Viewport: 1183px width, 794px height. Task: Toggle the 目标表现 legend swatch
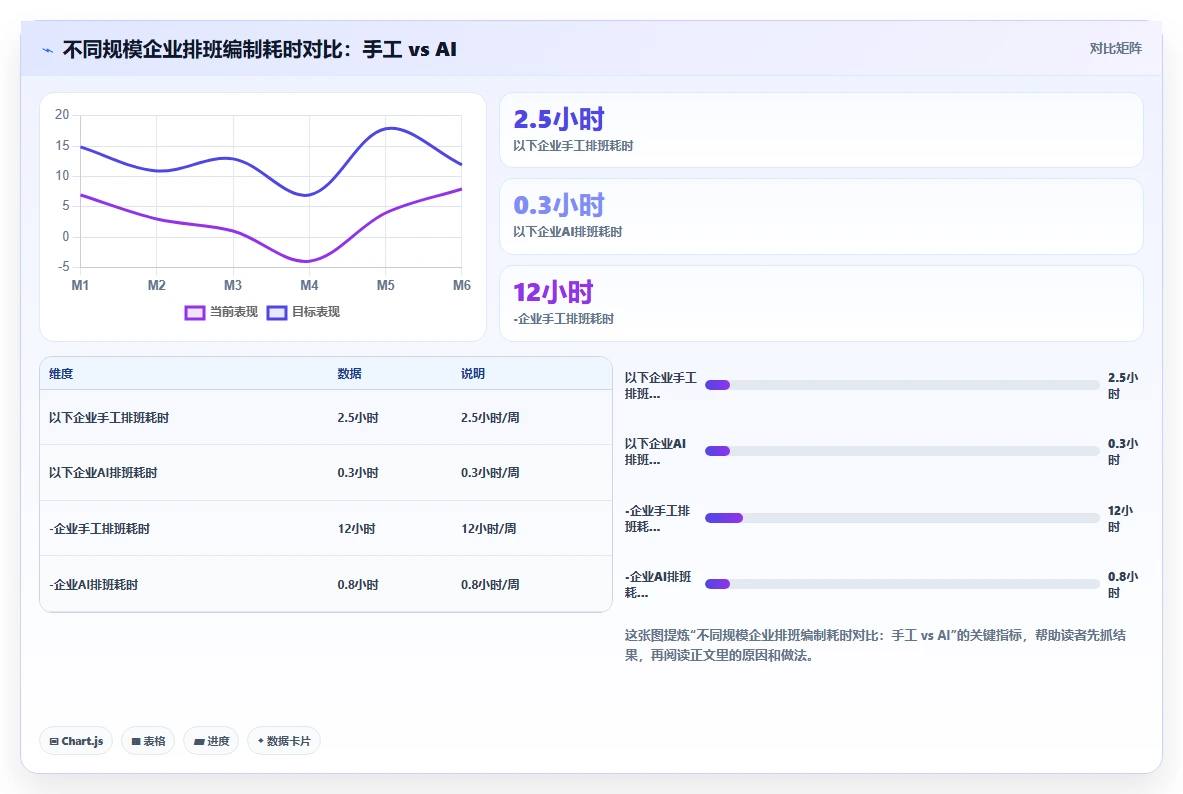tap(277, 312)
